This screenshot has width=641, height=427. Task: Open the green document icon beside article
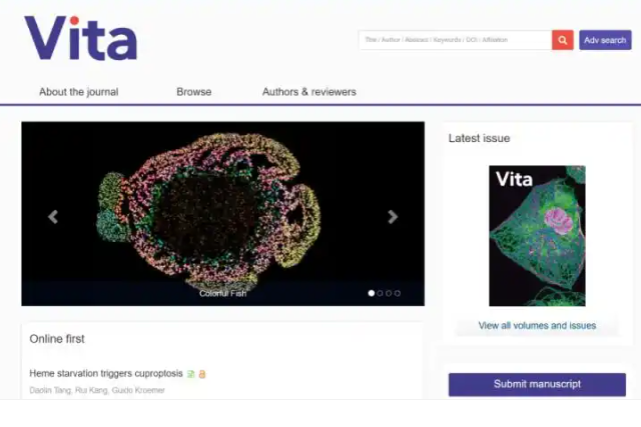coord(191,374)
